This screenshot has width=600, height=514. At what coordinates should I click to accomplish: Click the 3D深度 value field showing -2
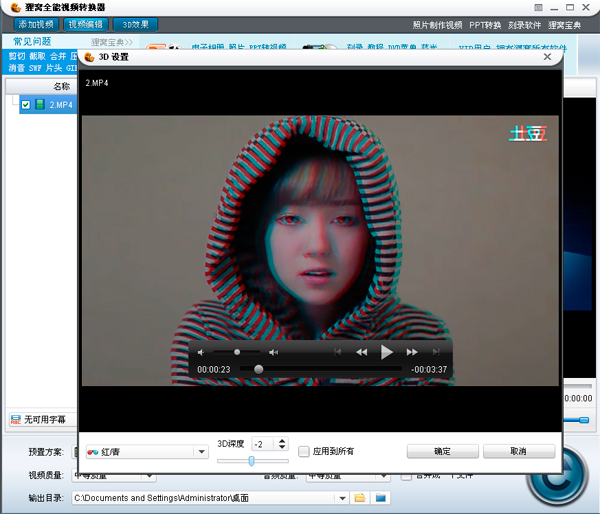click(263, 444)
